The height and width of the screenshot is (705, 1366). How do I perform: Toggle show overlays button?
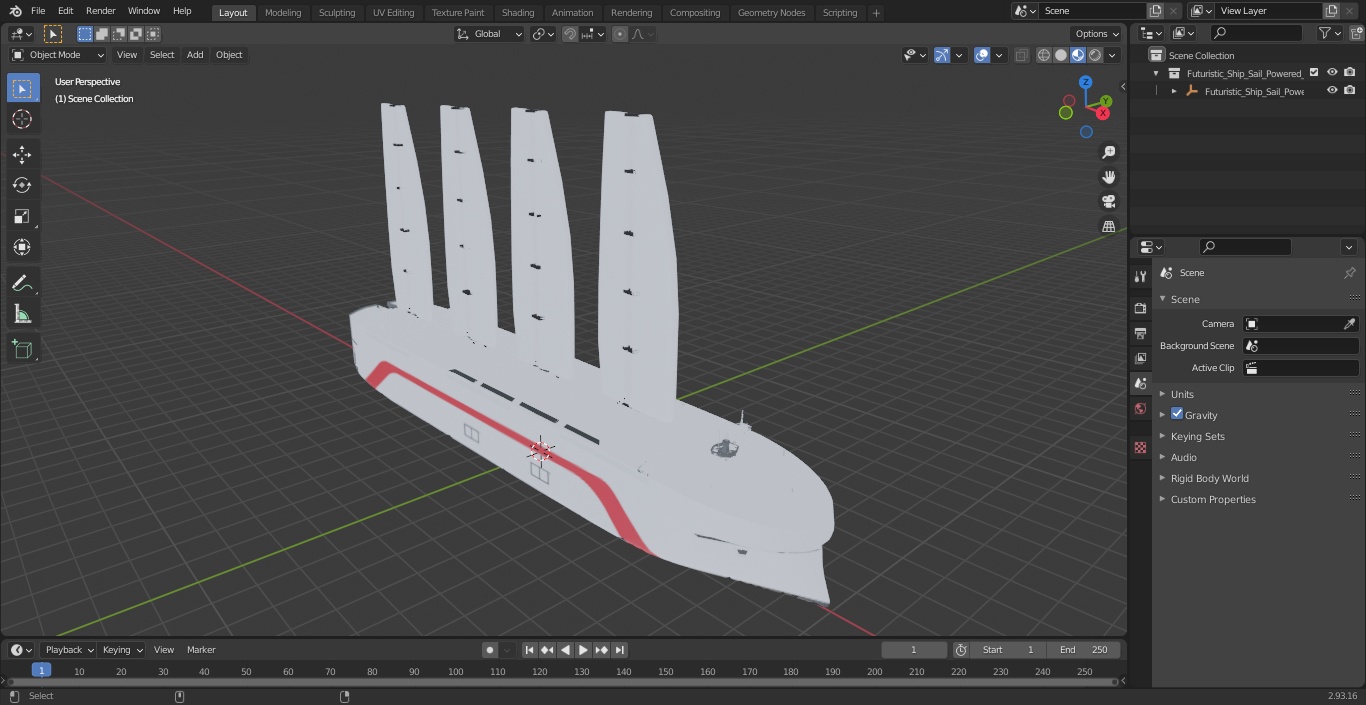pyautogui.click(x=982, y=56)
